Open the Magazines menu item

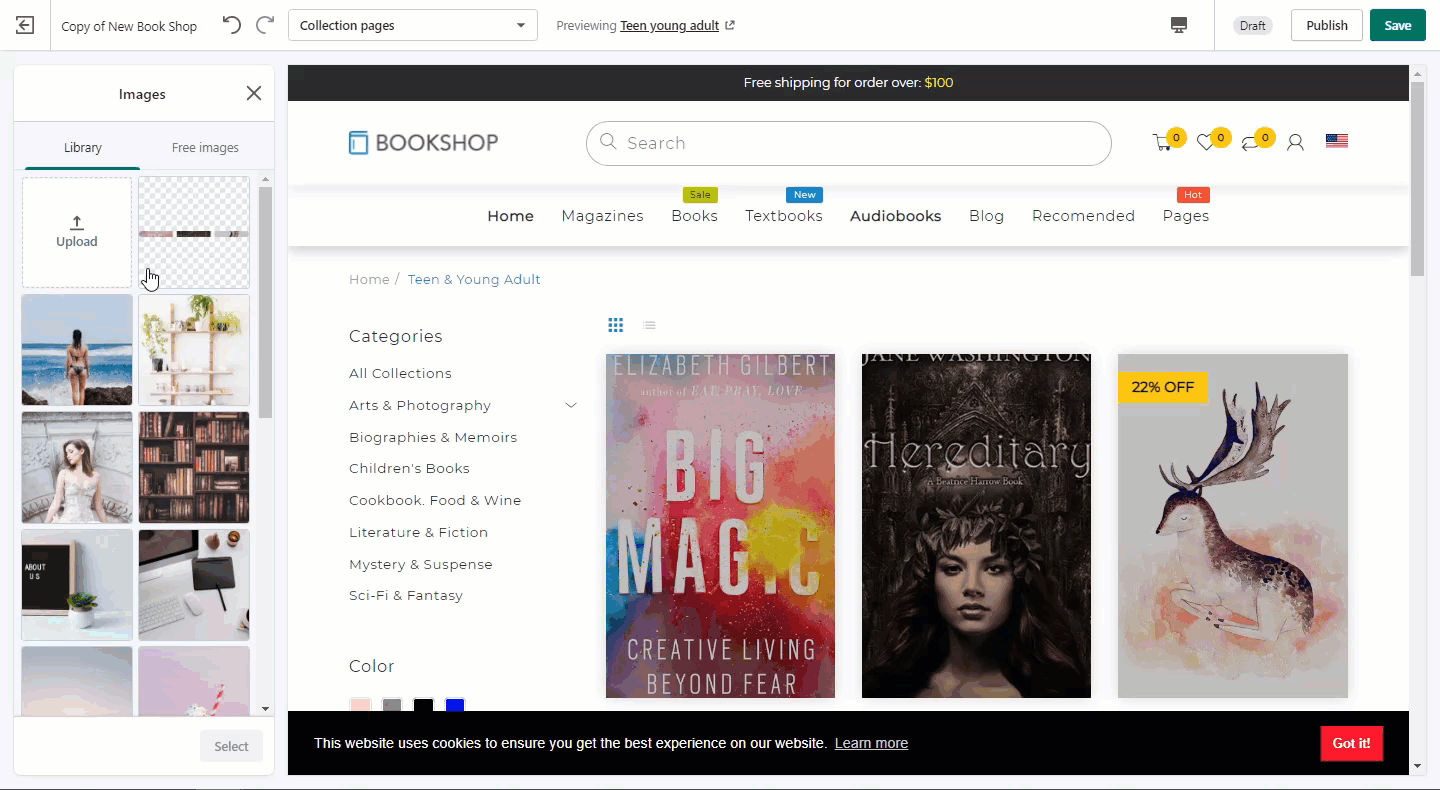point(602,216)
